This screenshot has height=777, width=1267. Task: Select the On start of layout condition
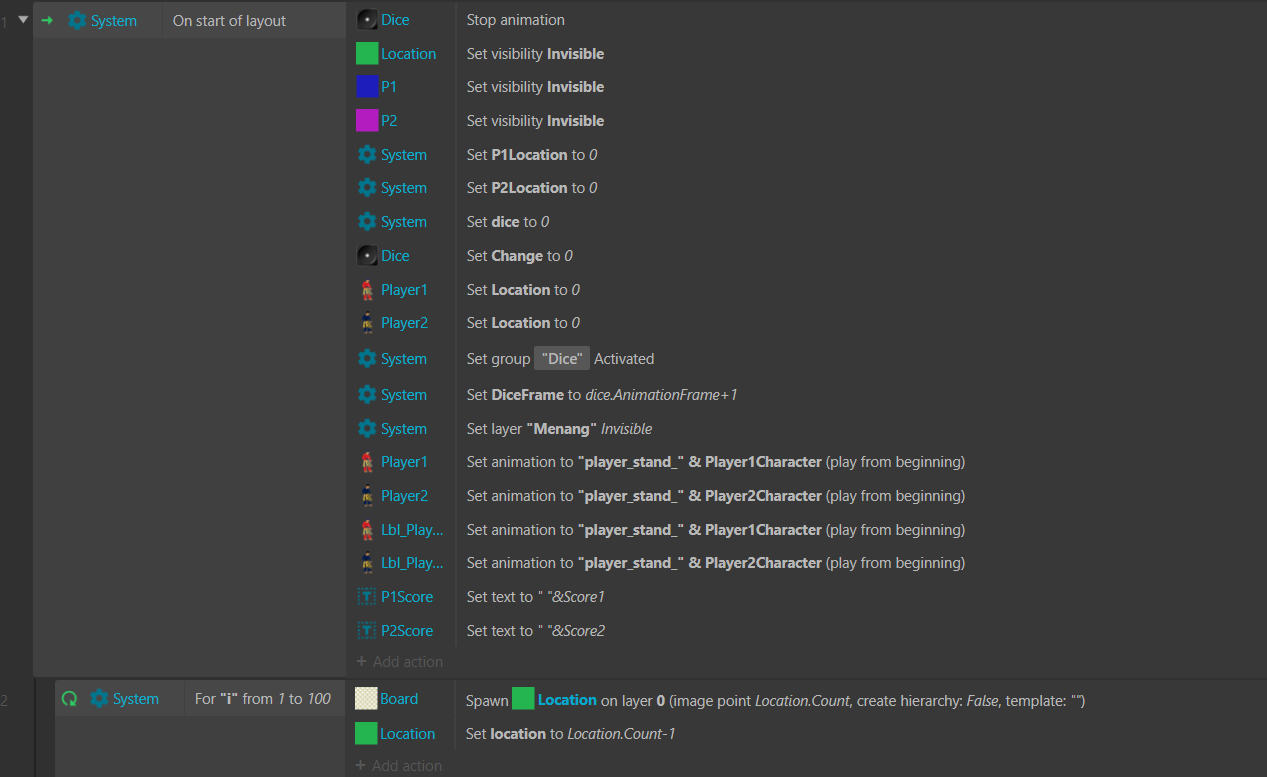(229, 21)
